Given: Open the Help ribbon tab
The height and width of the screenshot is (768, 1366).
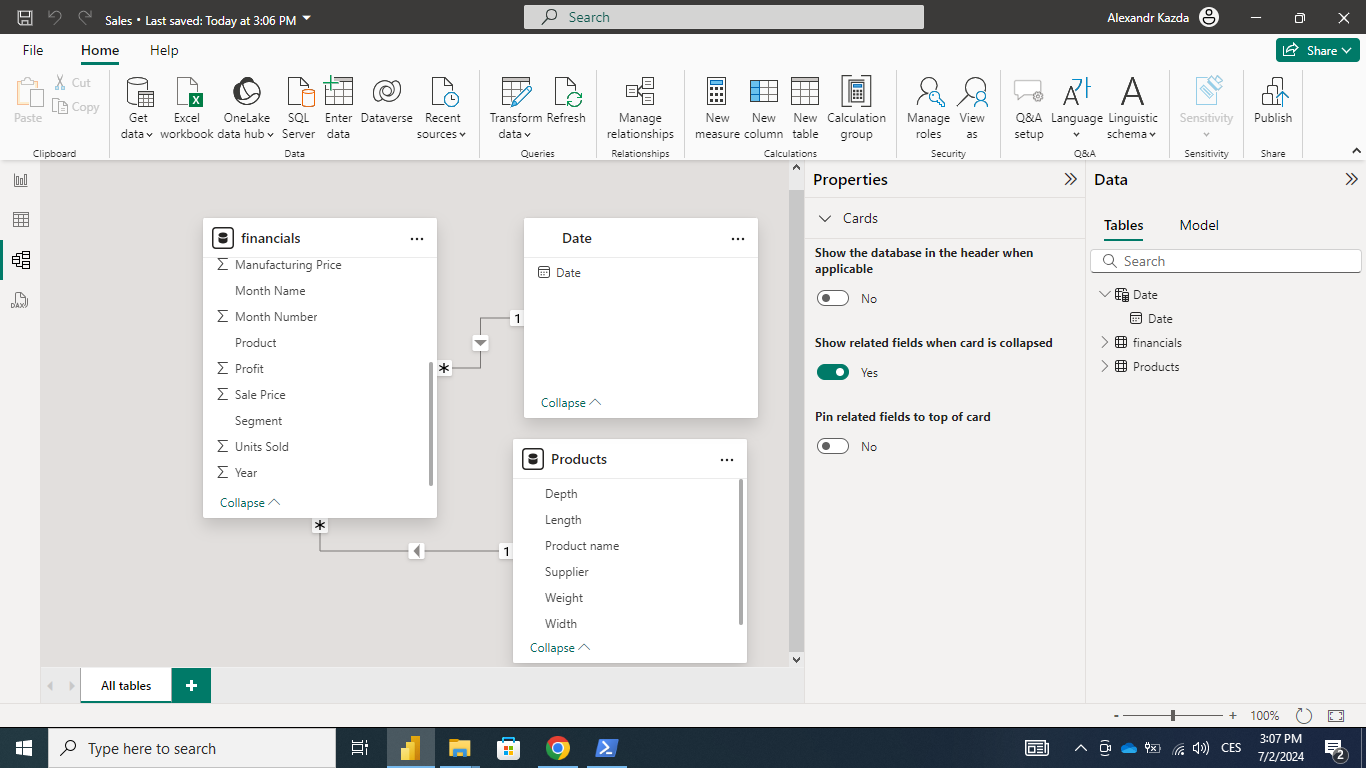Looking at the screenshot, I should pyautogui.click(x=164, y=50).
